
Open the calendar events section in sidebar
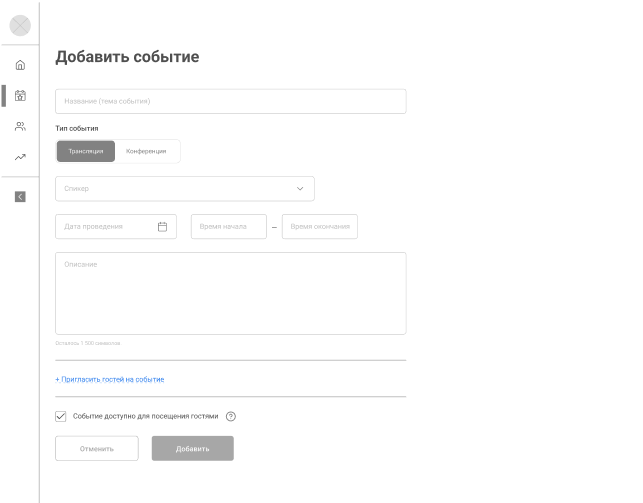click(20, 96)
